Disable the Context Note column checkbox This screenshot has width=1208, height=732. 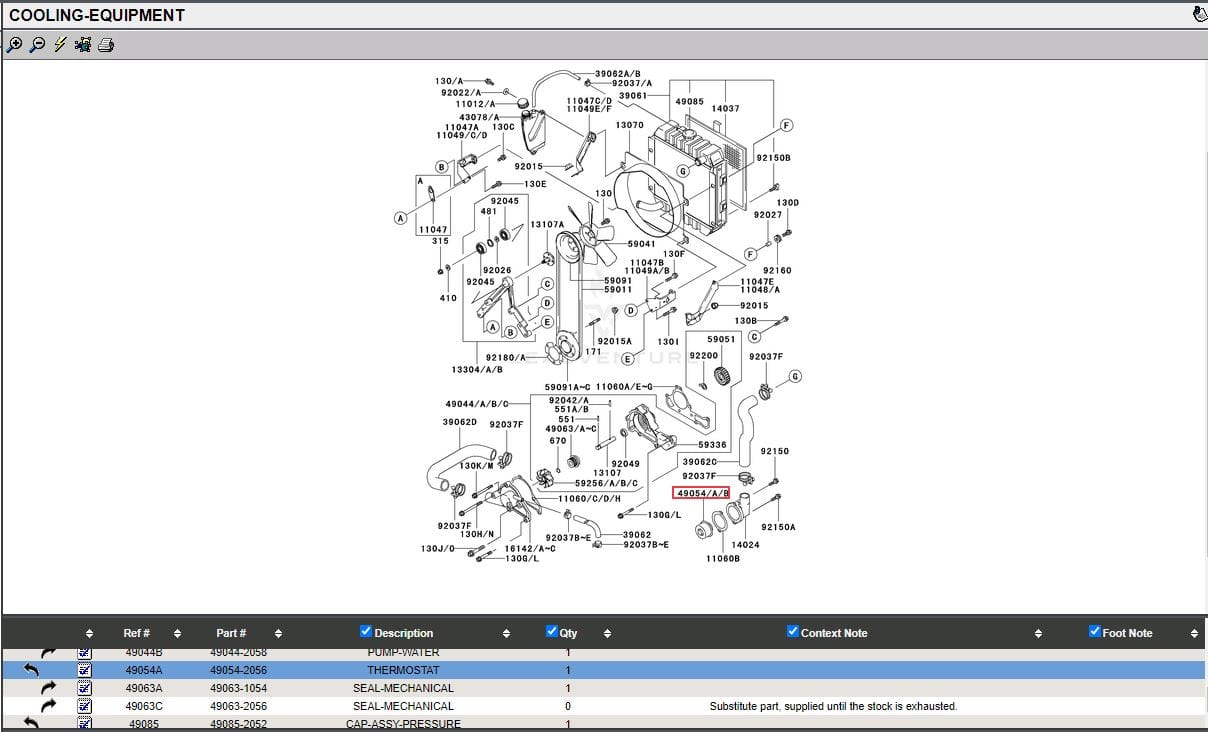tap(793, 632)
